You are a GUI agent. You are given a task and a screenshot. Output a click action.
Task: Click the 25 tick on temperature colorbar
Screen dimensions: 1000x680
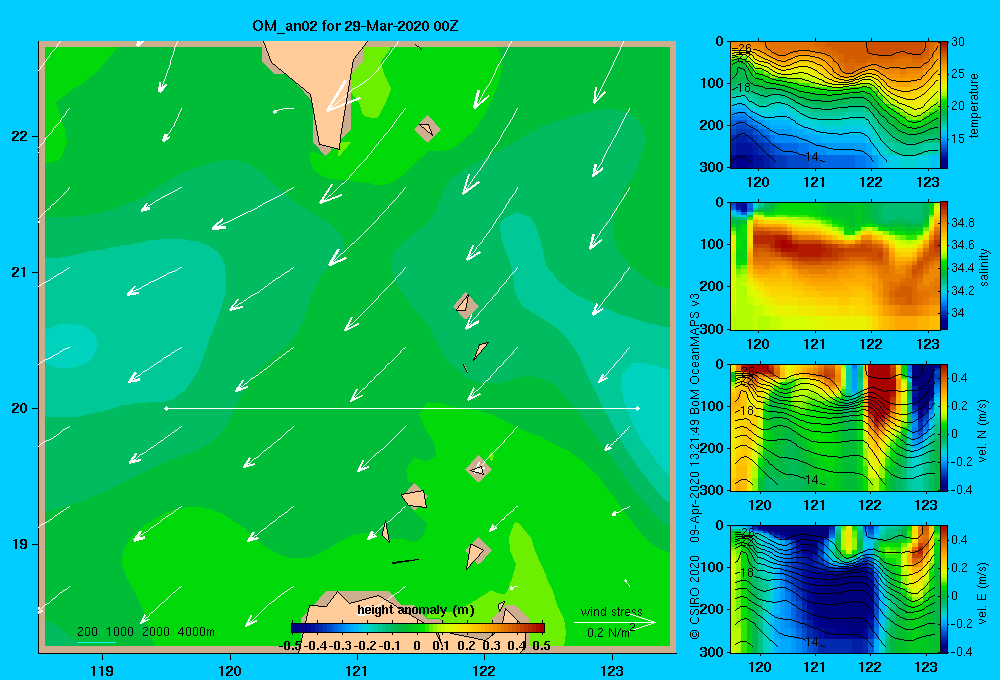click(x=958, y=74)
